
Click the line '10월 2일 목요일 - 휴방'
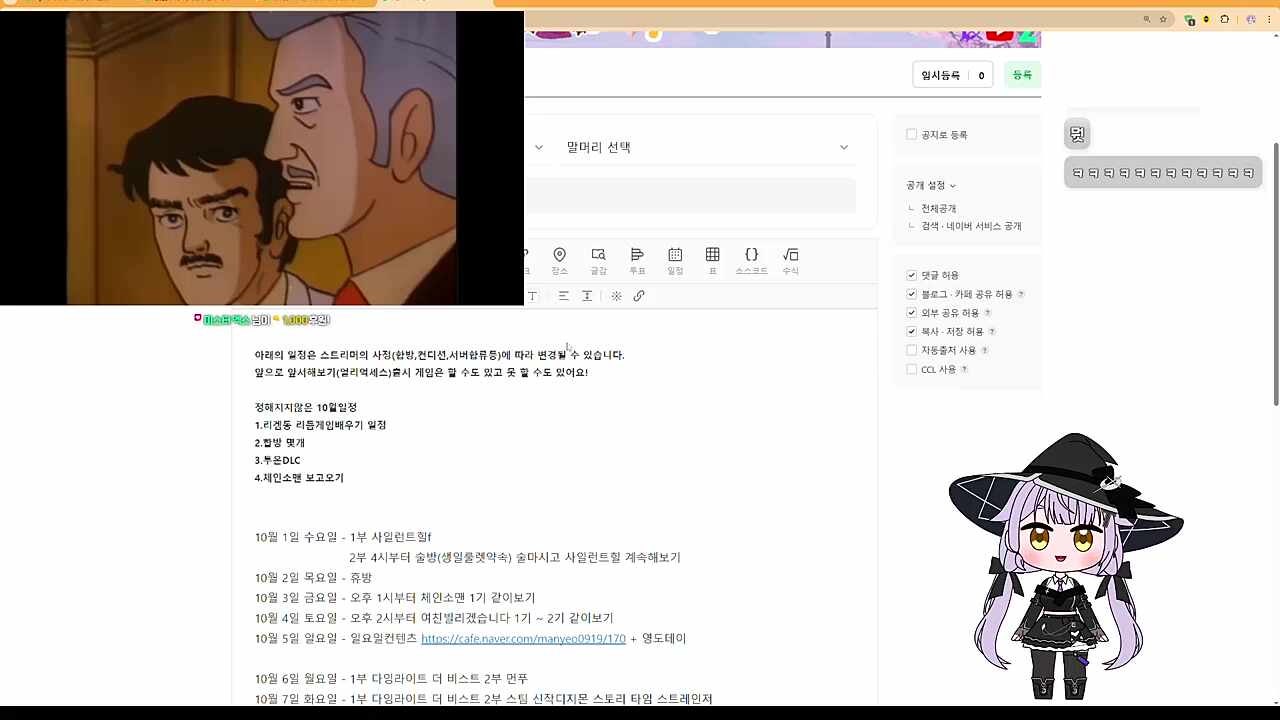pos(313,578)
